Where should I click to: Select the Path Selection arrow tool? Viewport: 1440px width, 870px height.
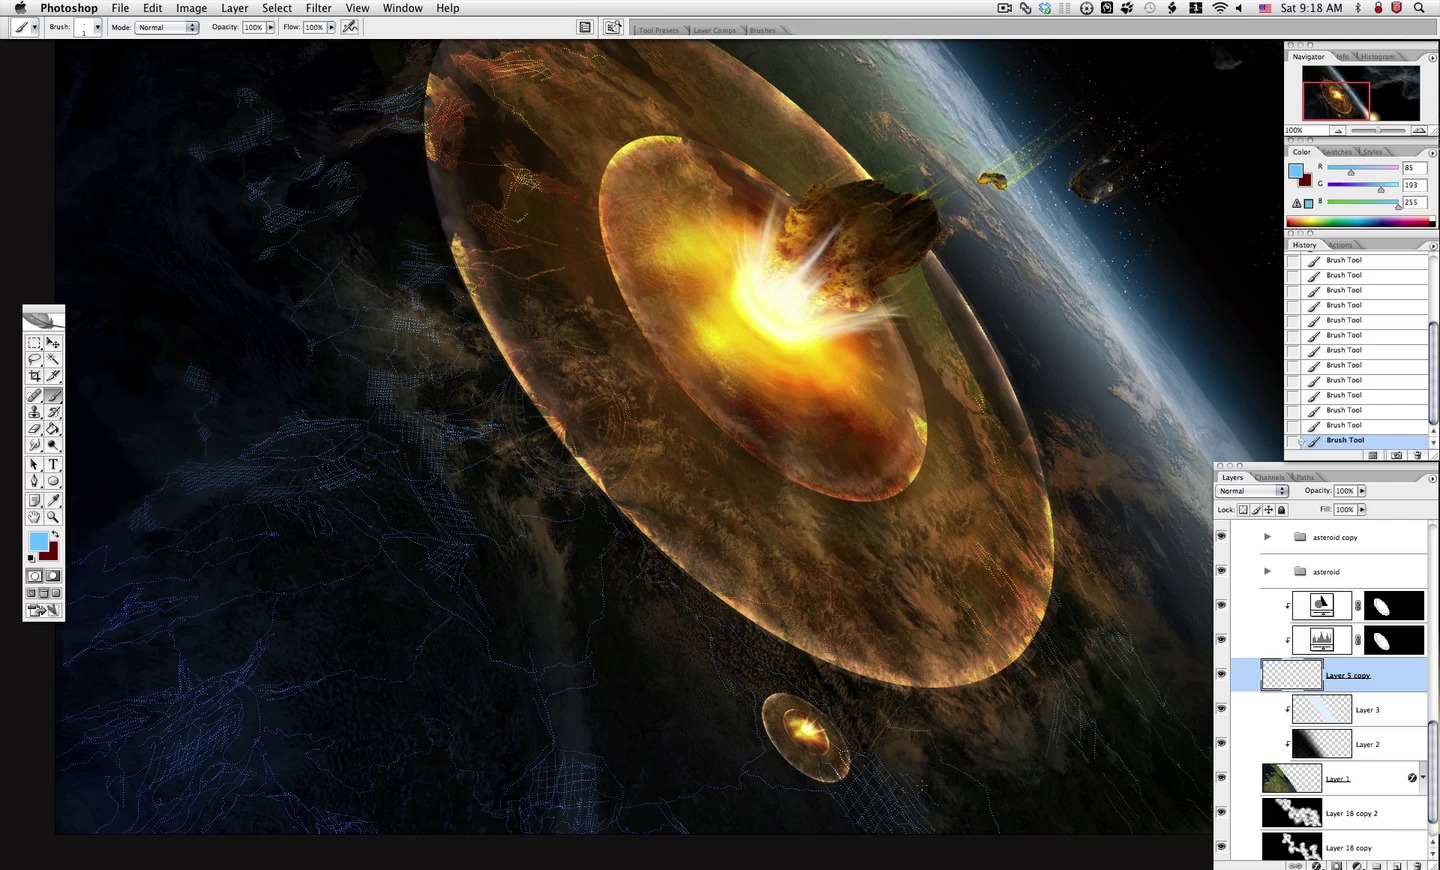(34, 464)
